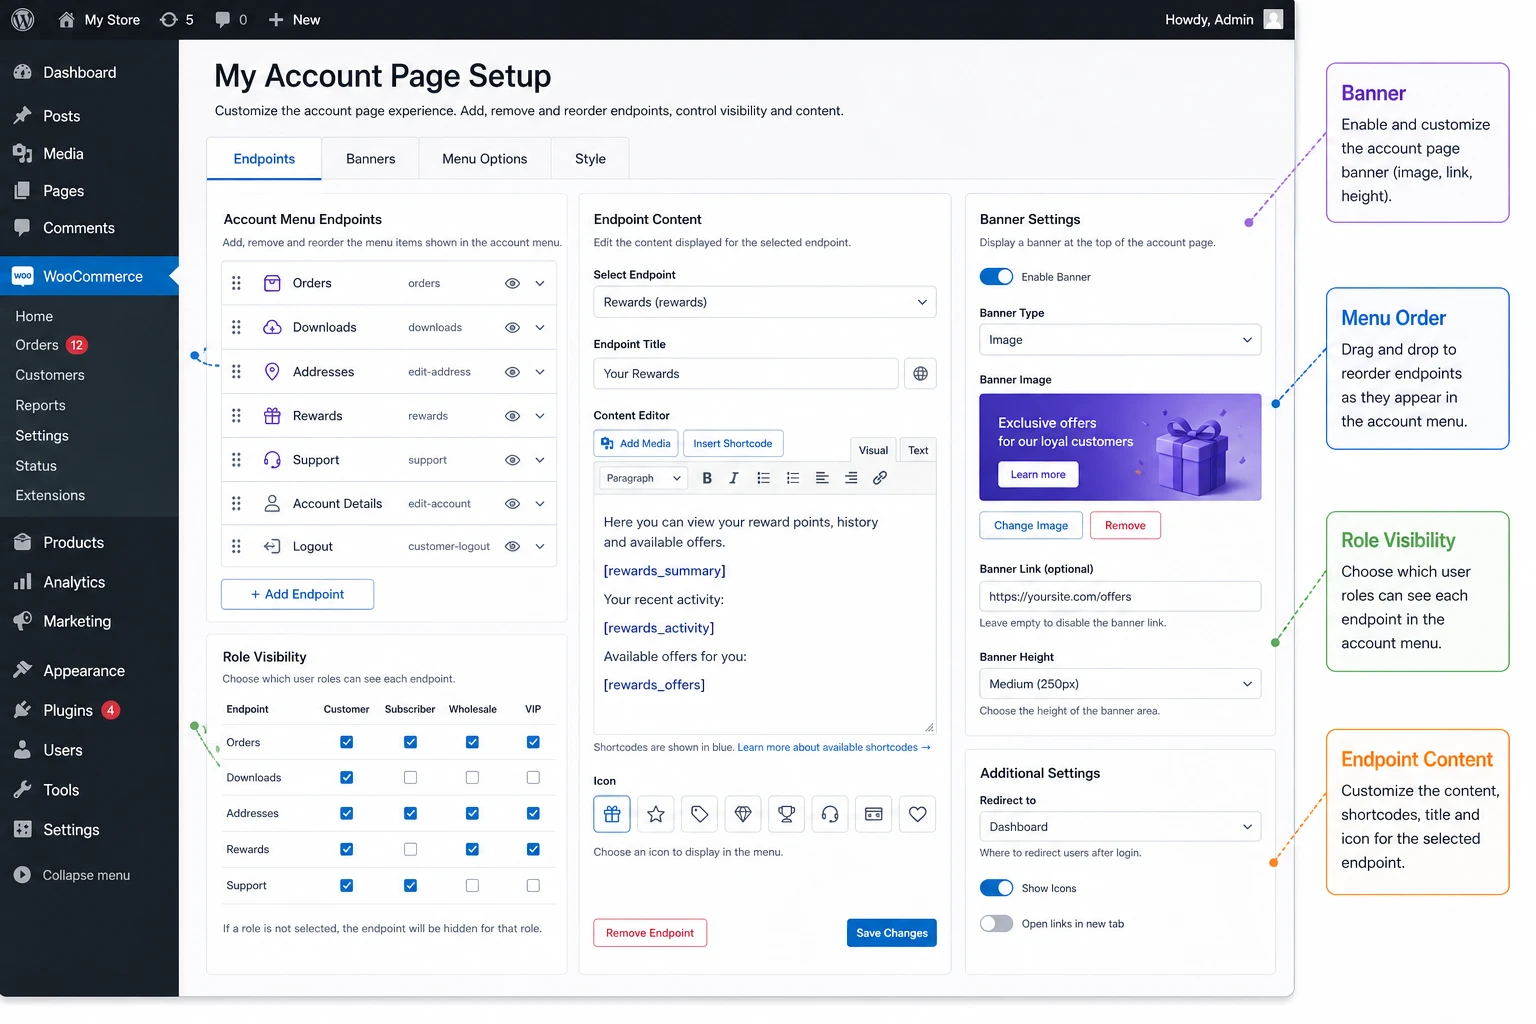Viewport: 1536px width, 1024px height.
Task: Click the globe icon beside Endpoint Title
Action: click(920, 373)
